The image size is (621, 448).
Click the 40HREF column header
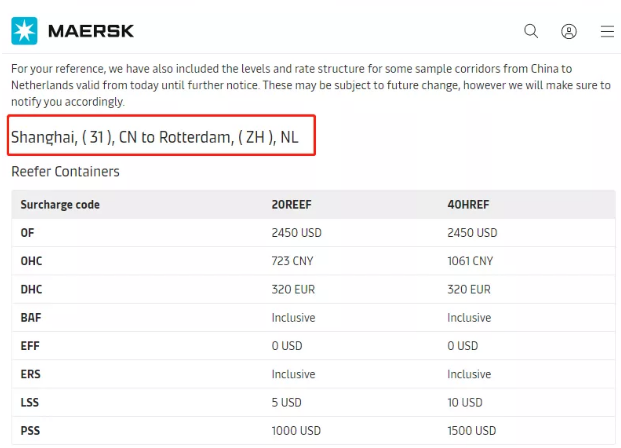click(468, 204)
